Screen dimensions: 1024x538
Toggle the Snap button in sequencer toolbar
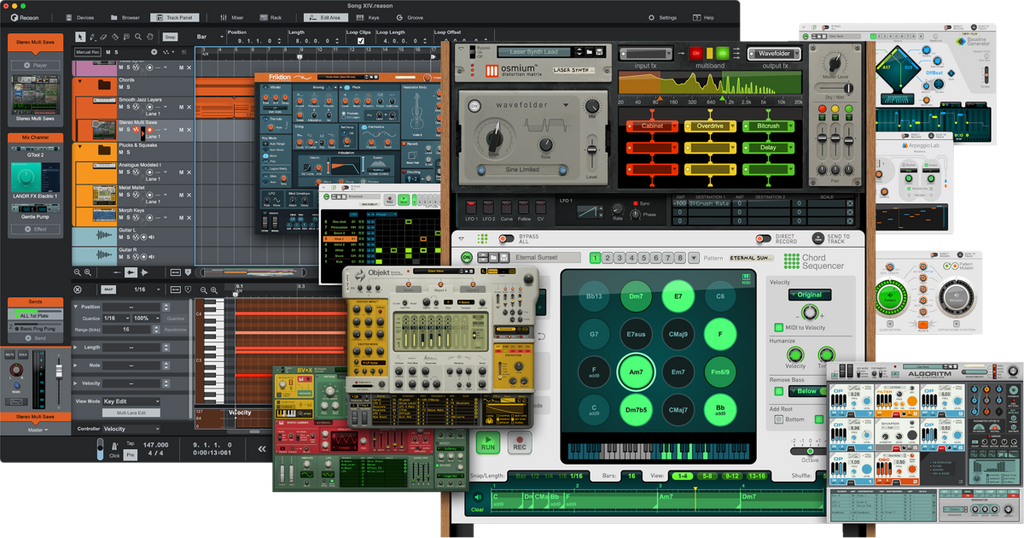tap(170, 37)
